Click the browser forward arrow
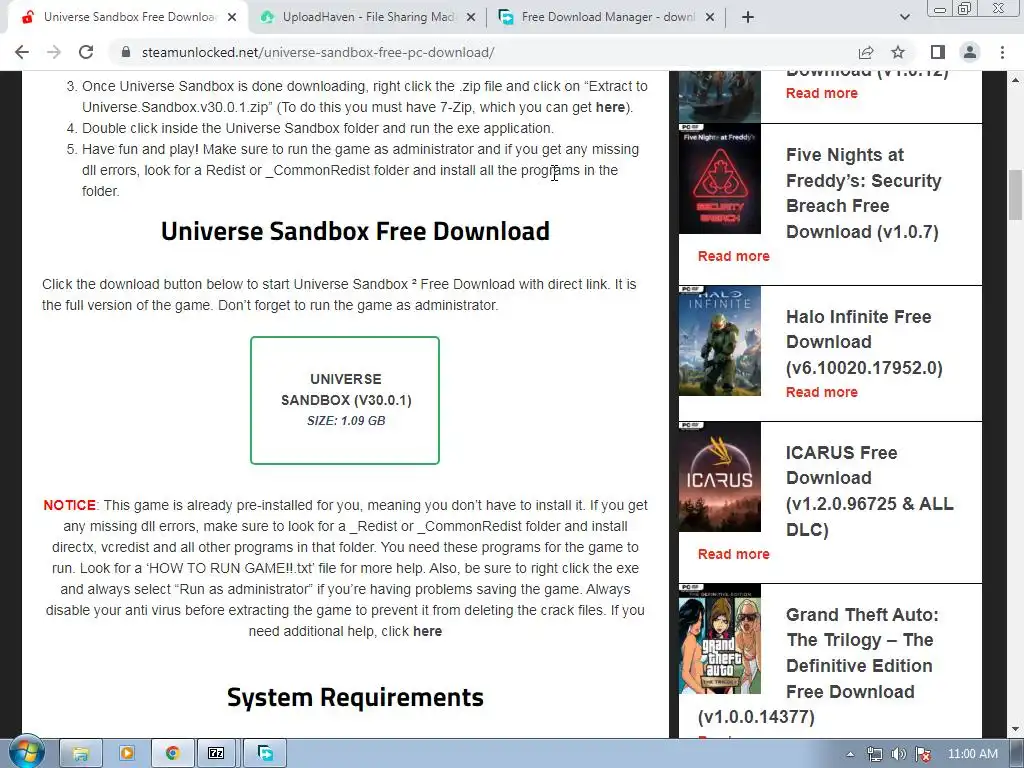 [x=54, y=52]
